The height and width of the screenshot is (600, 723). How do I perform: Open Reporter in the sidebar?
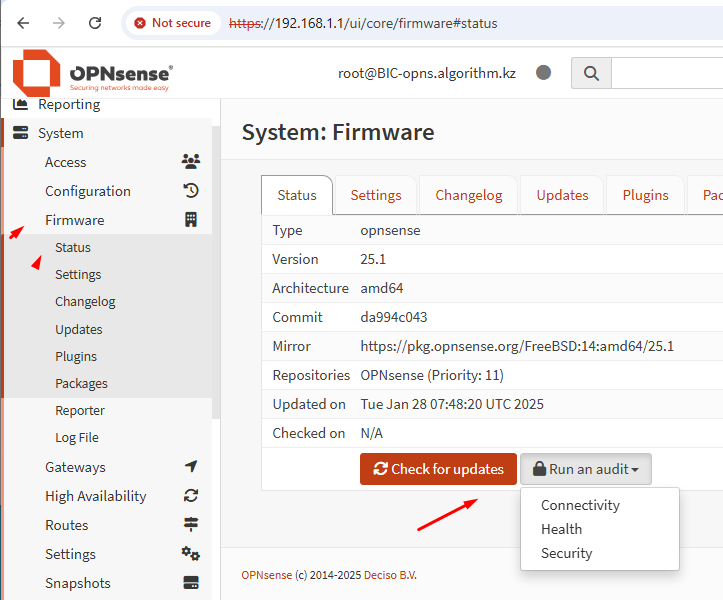pyautogui.click(x=80, y=410)
